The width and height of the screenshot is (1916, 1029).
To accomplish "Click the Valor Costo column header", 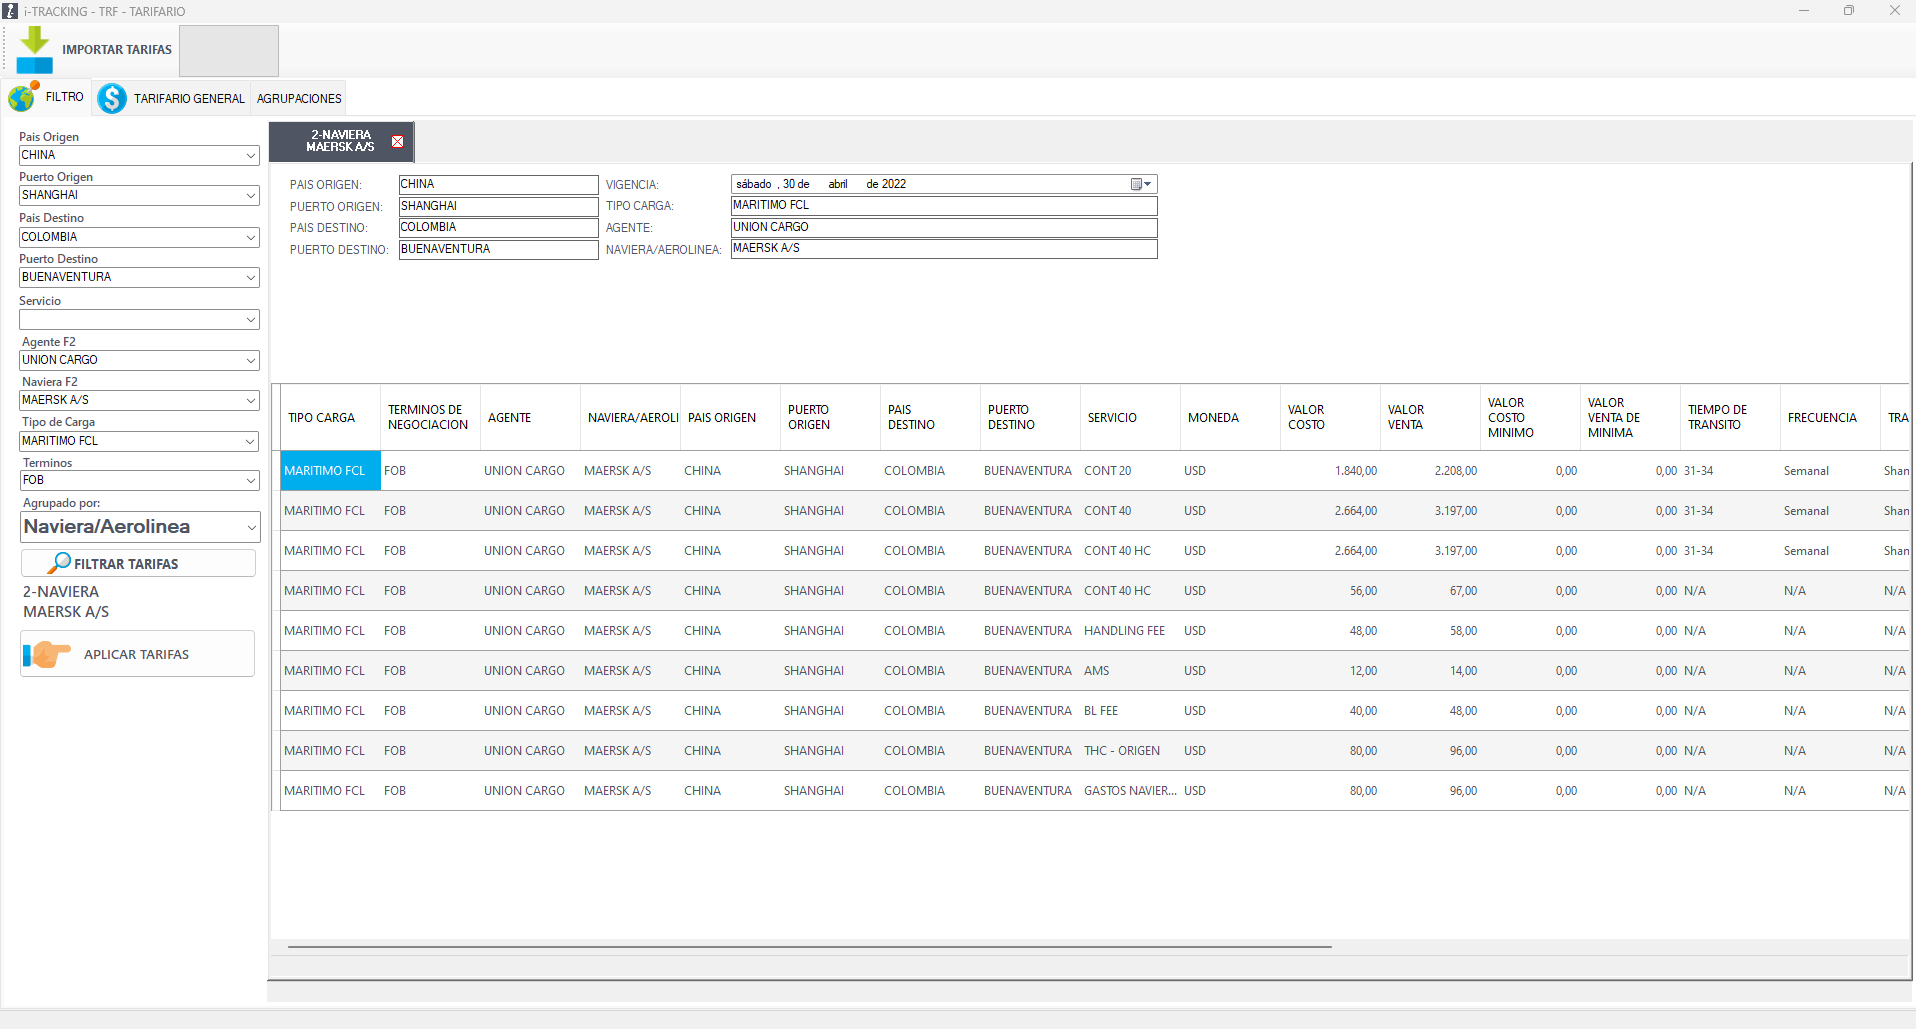I will click(x=1328, y=418).
